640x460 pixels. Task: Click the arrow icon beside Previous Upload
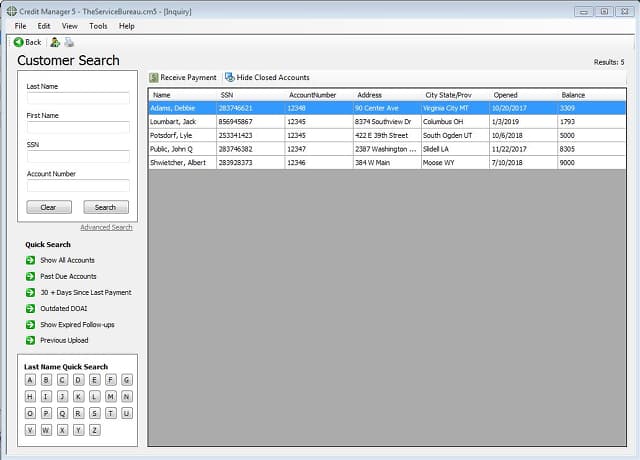[x=31, y=340]
